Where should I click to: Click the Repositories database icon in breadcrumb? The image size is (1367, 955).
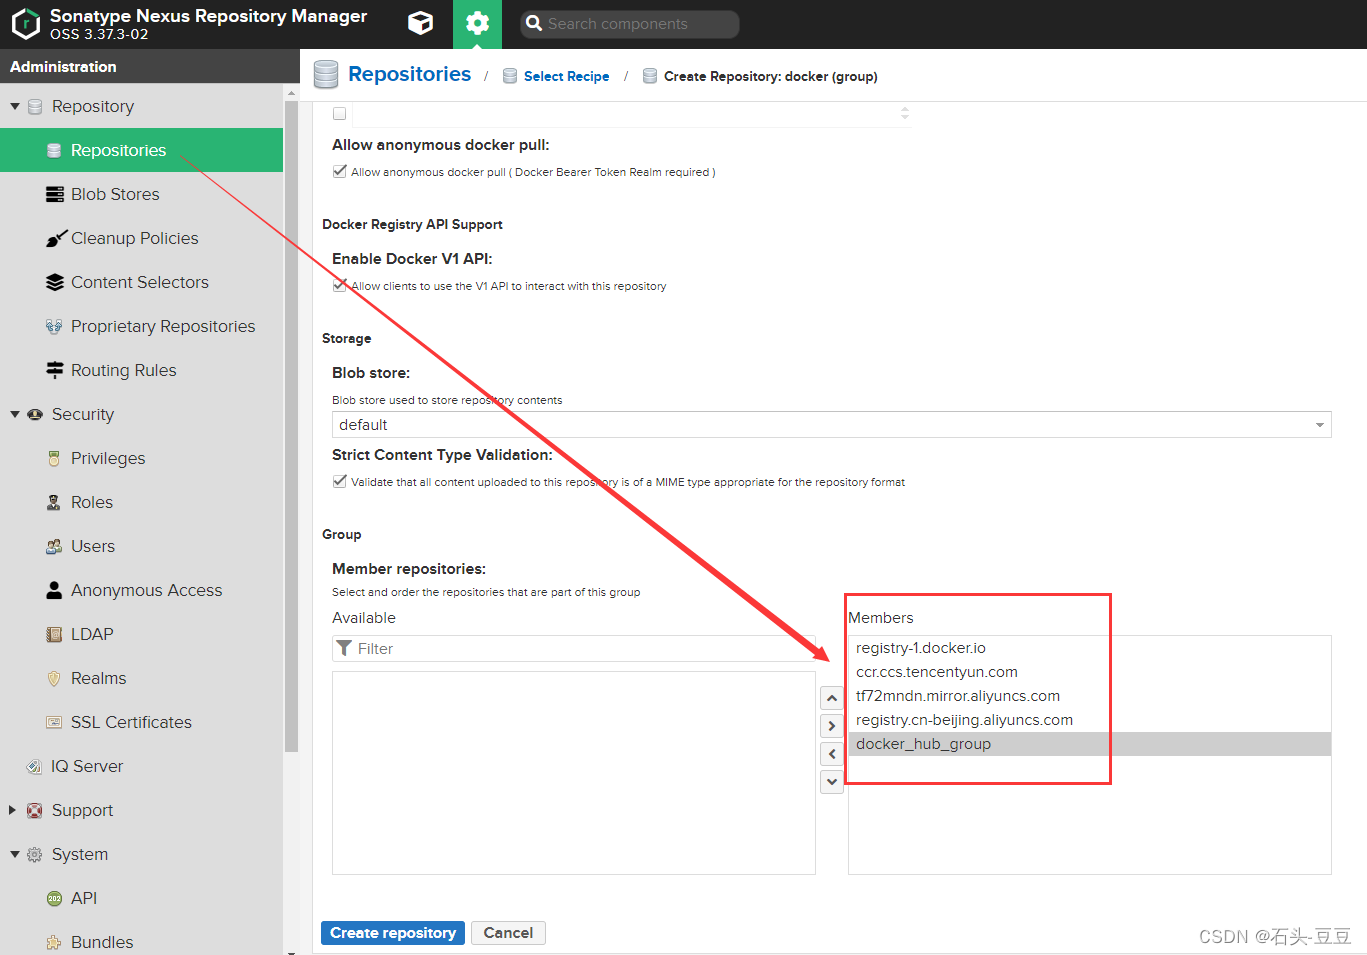pos(326,74)
